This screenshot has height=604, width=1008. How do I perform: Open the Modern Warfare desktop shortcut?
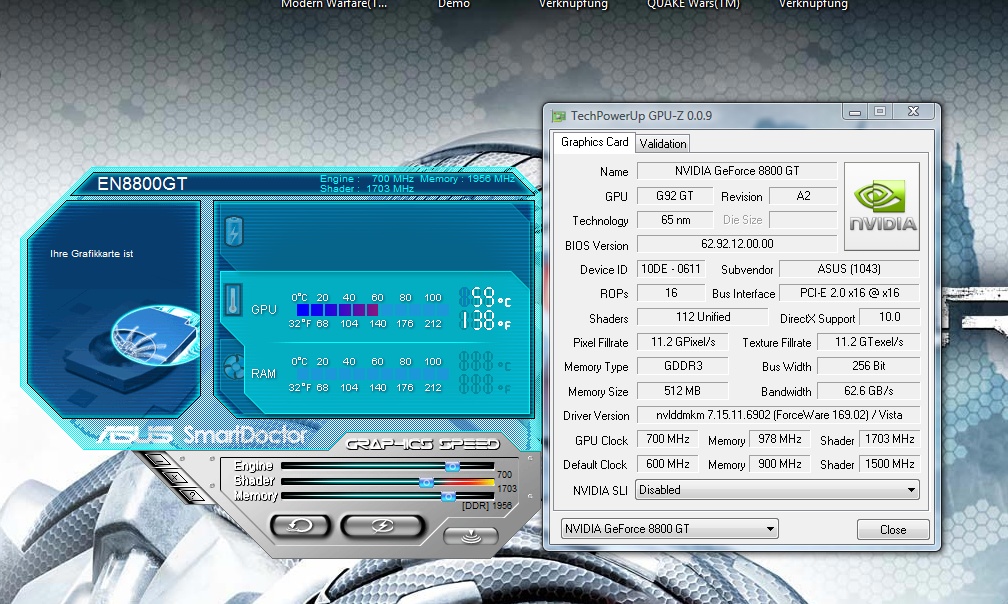pos(334,4)
